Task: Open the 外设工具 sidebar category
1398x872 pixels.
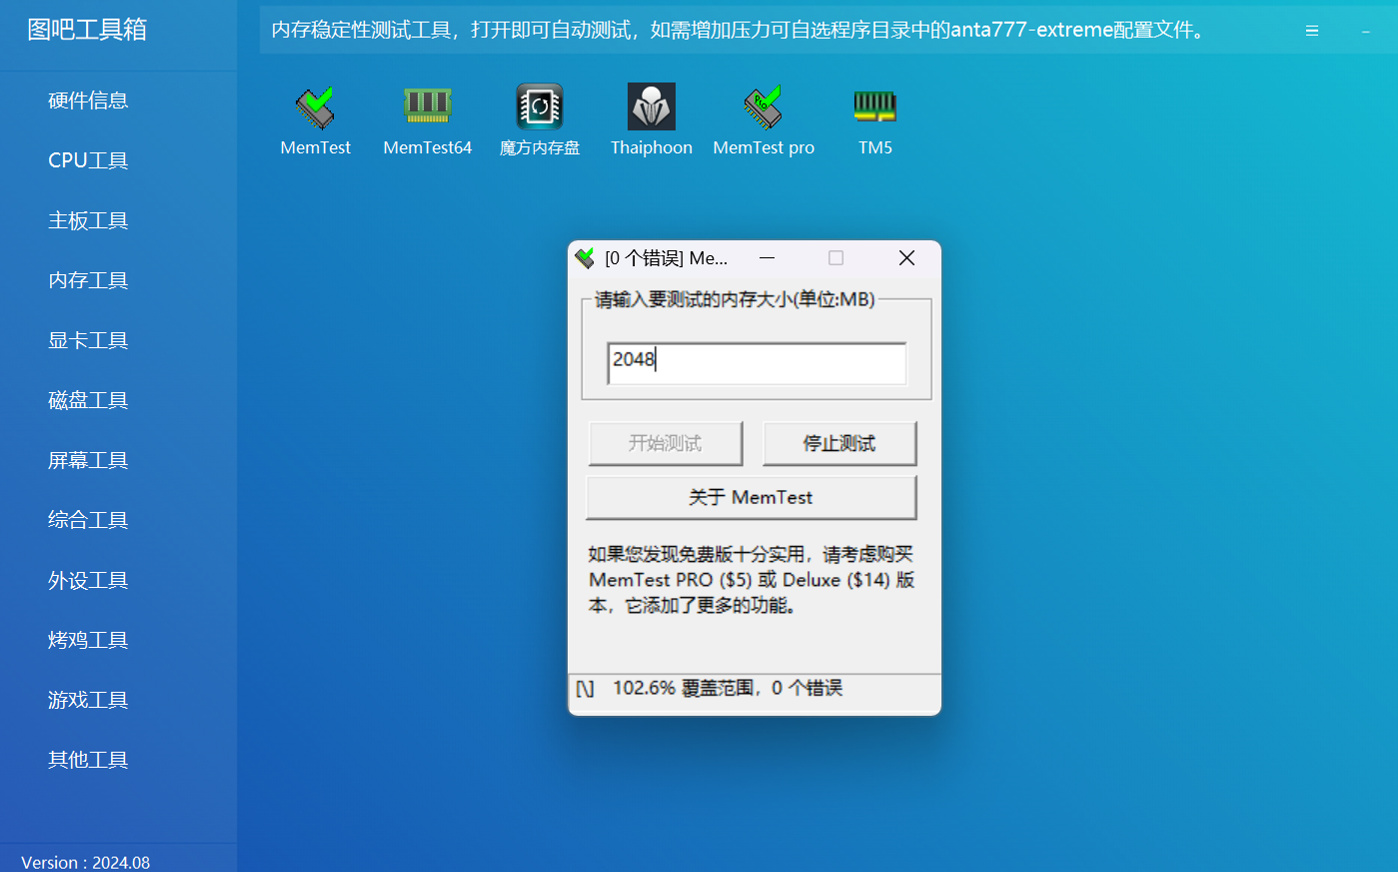Action: [x=88, y=580]
